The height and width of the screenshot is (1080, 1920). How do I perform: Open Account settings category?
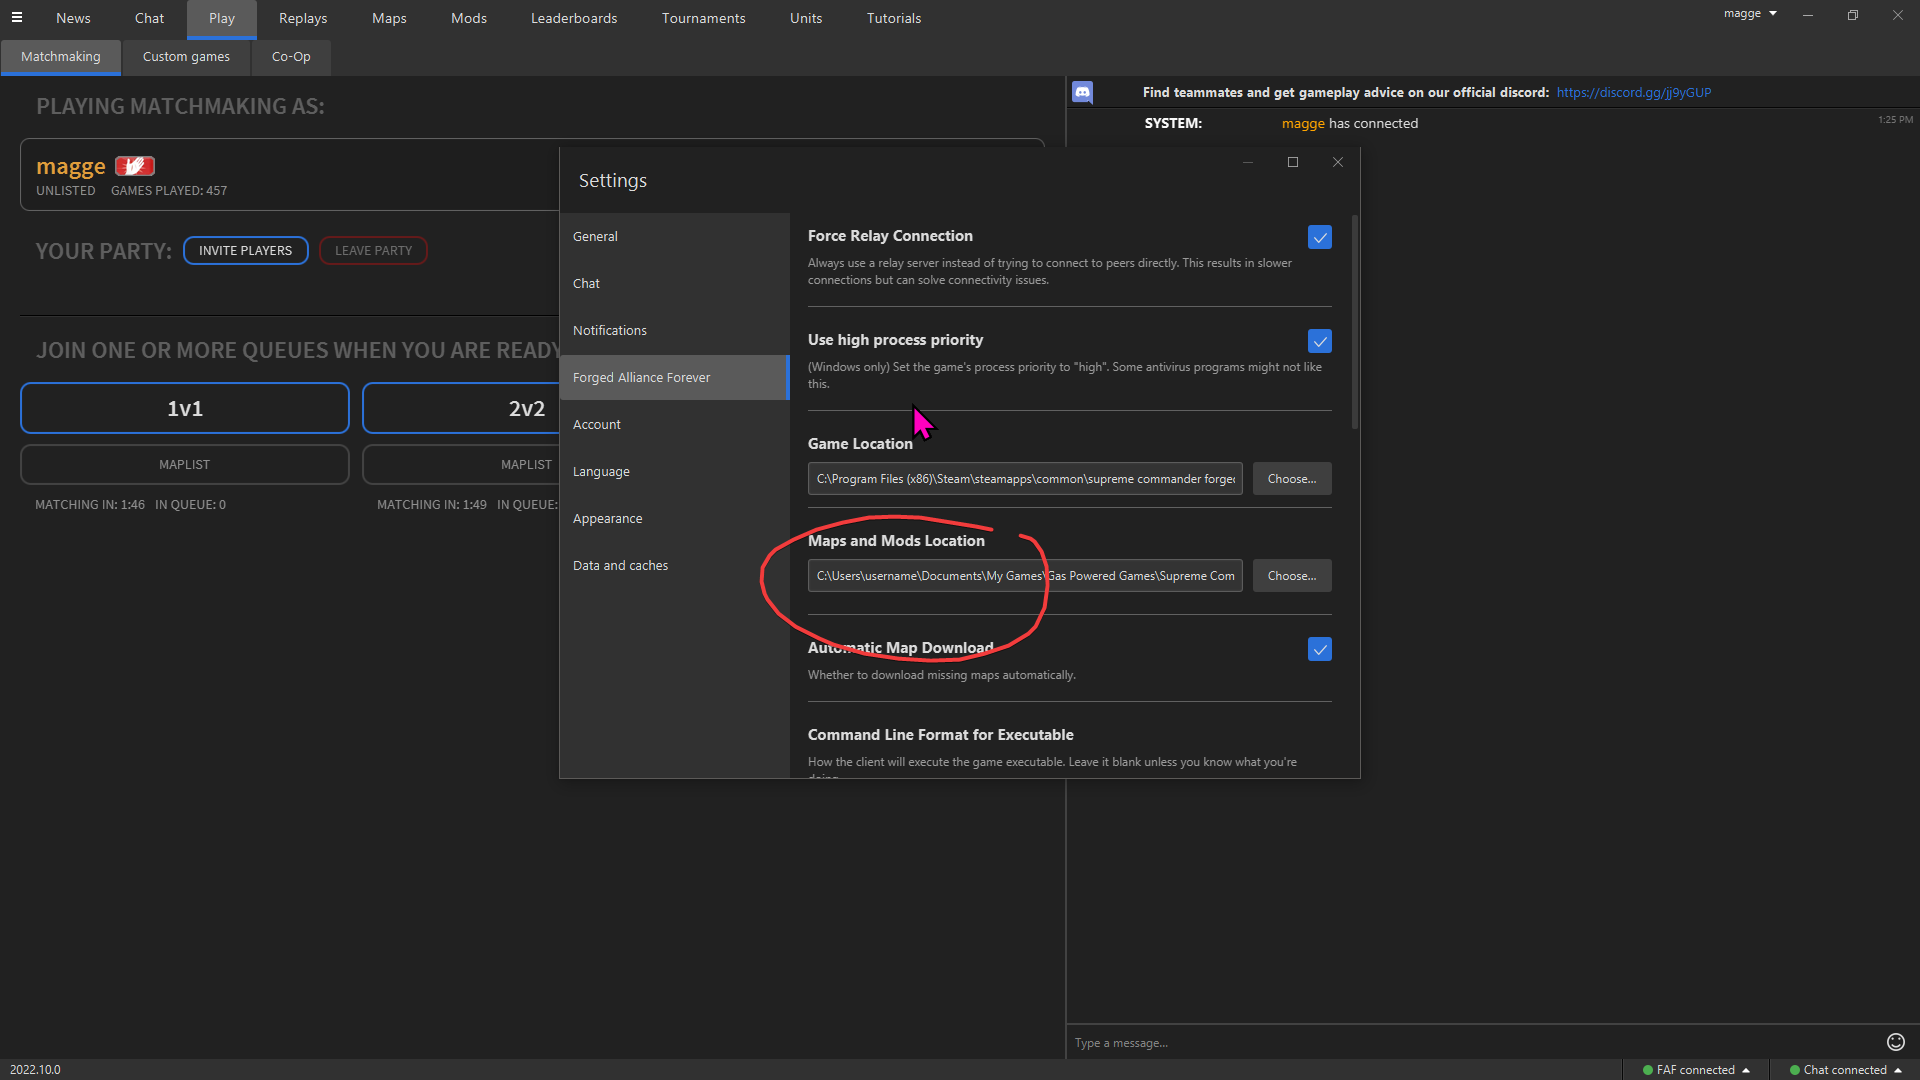[674, 425]
